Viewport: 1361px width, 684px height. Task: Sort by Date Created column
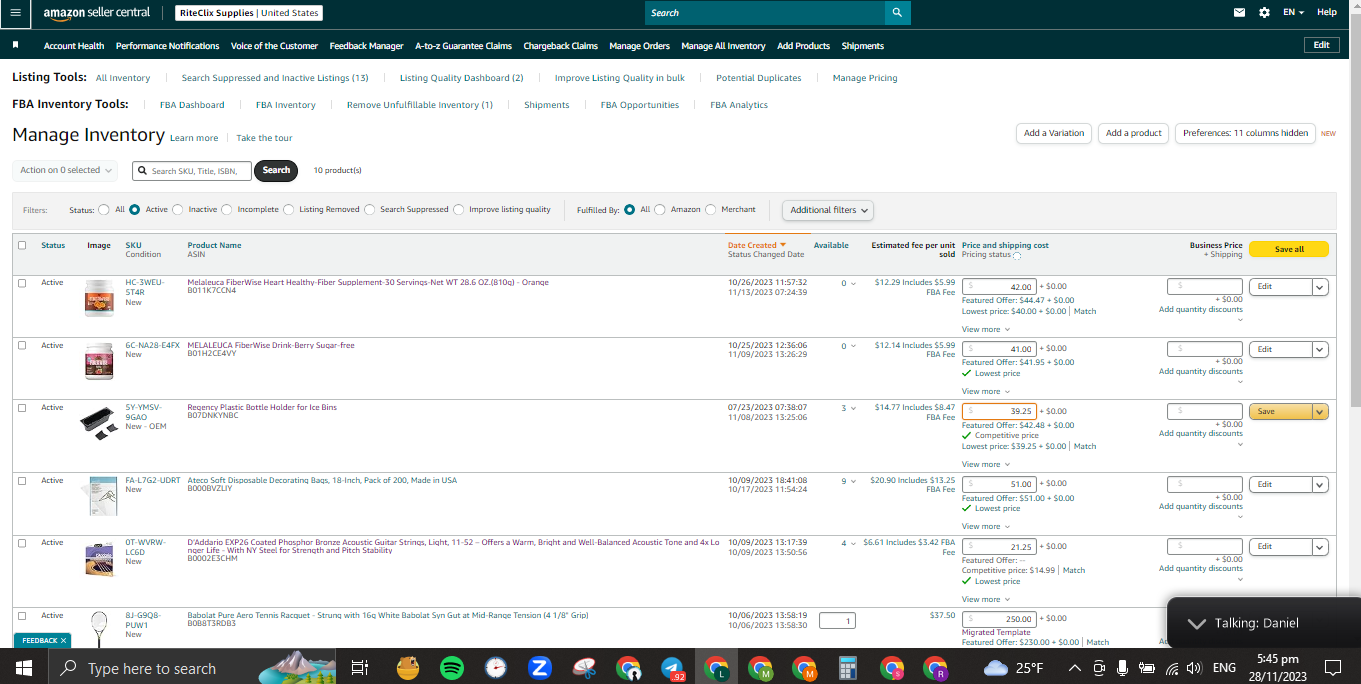click(x=756, y=245)
